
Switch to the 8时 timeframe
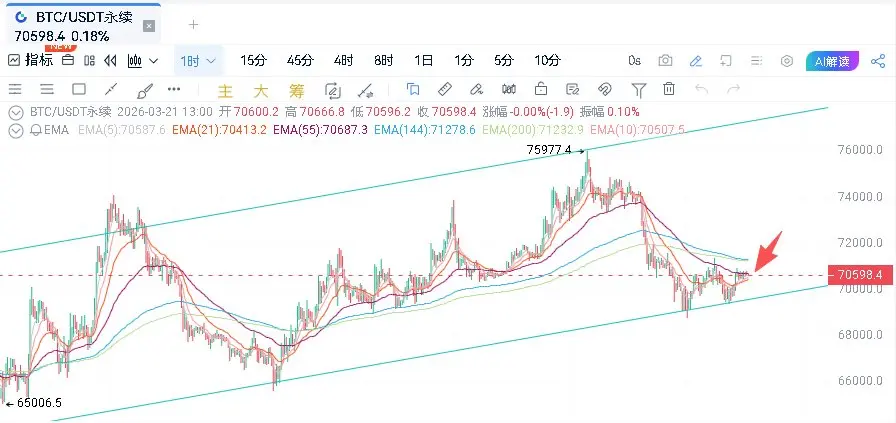[383, 60]
